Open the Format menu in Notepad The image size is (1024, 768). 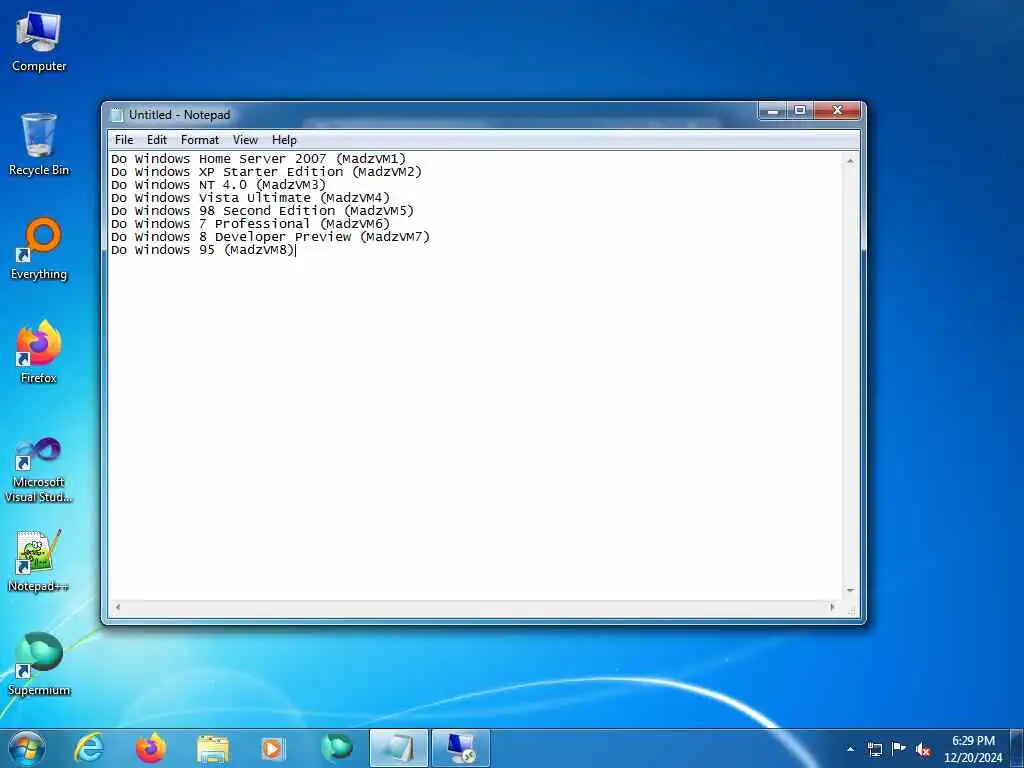tap(200, 140)
